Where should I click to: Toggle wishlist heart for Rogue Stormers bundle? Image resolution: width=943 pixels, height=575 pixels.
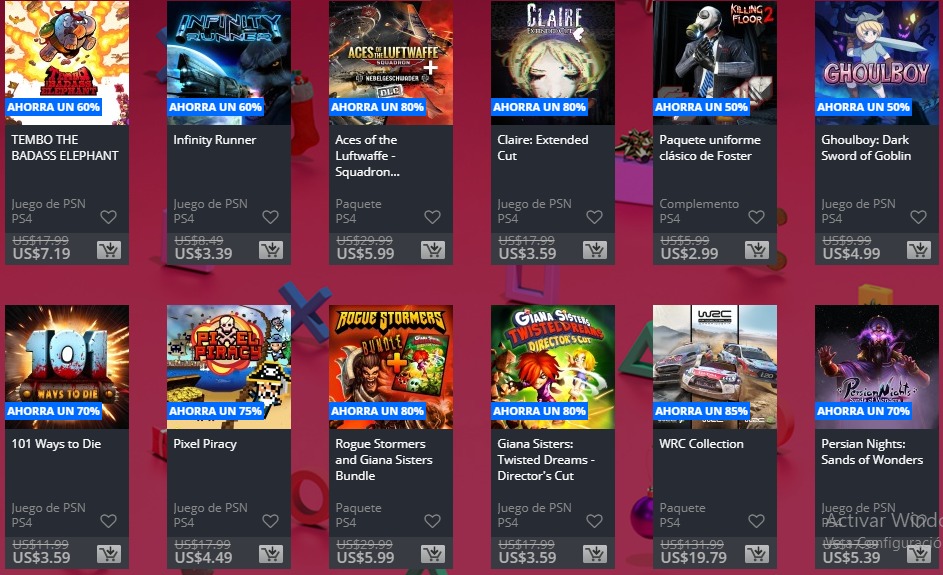pos(432,521)
